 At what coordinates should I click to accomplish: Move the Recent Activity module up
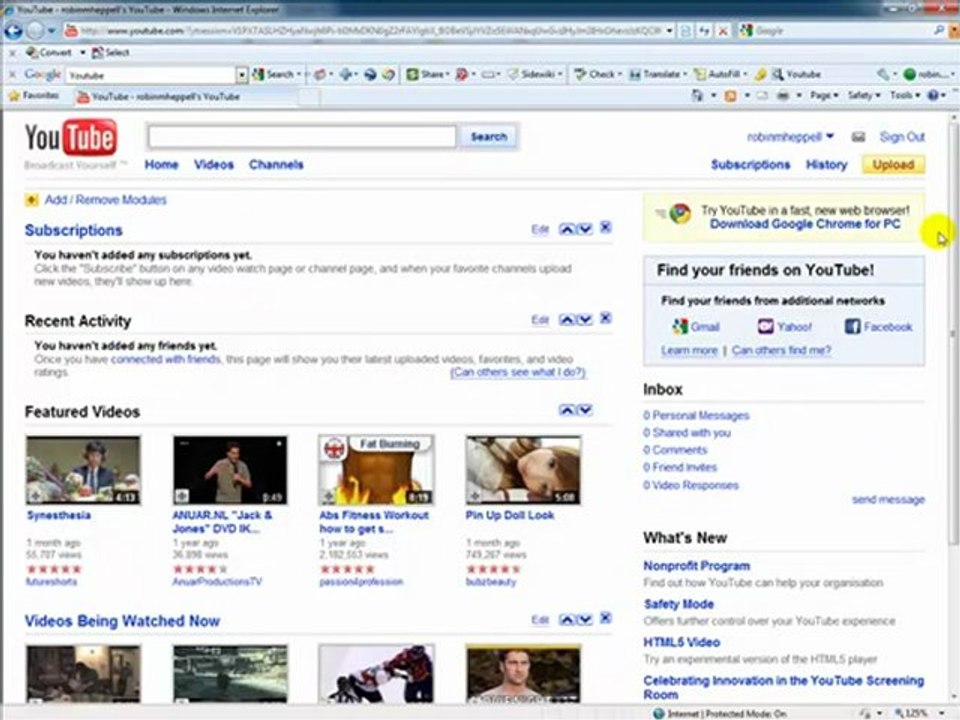[567, 320]
